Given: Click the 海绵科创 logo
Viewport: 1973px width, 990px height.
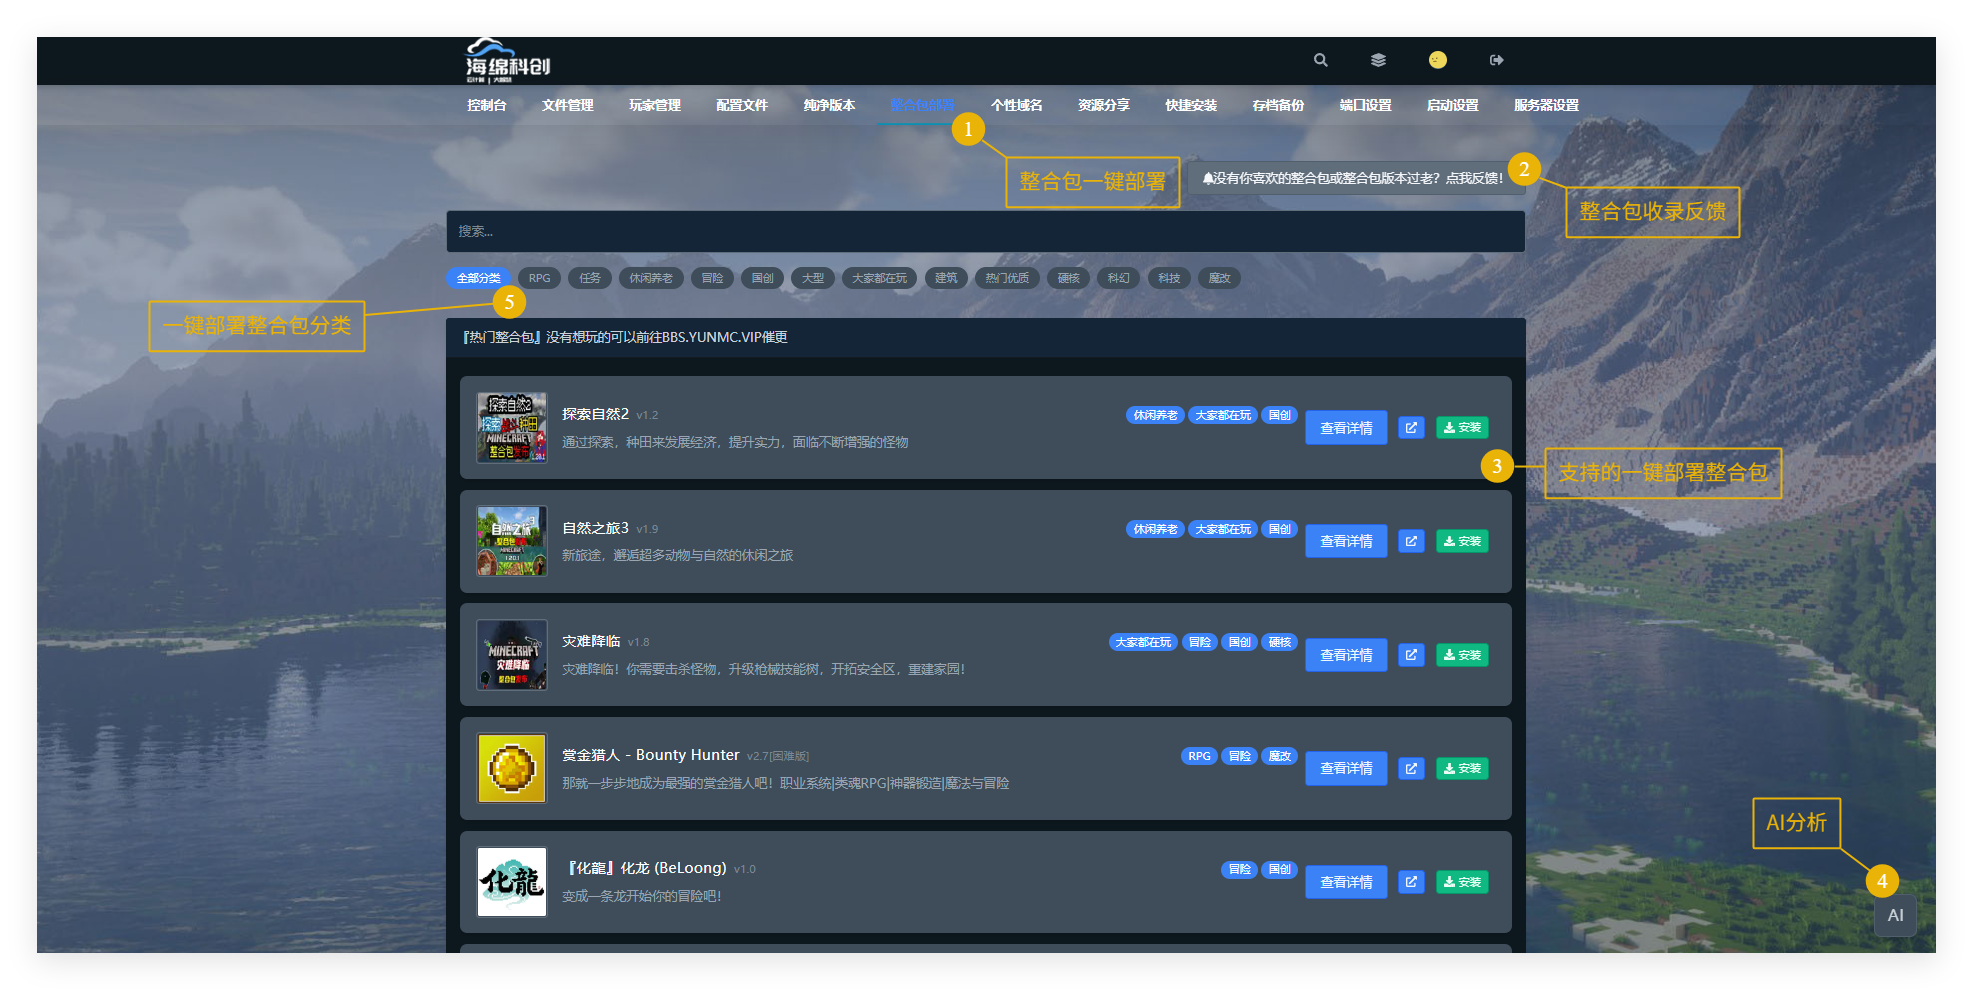Looking at the screenshot, I should click(x=507, y=61).
